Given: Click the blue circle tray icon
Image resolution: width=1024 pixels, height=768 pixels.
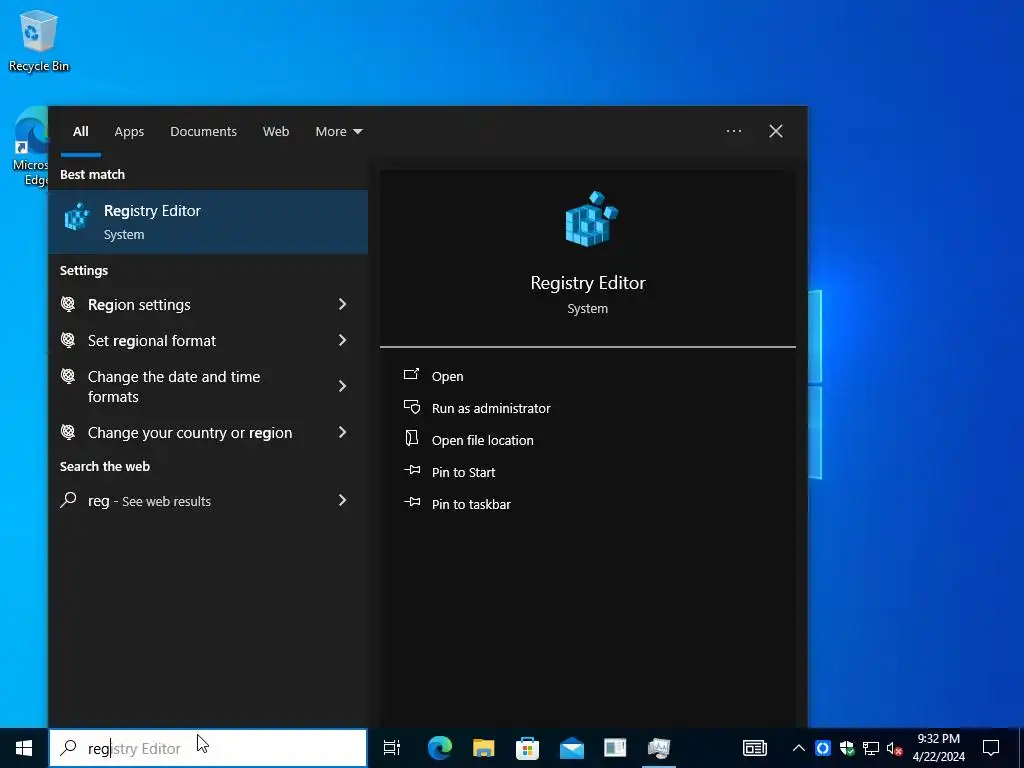Looking at the screenshot, I should pos(823,748).
